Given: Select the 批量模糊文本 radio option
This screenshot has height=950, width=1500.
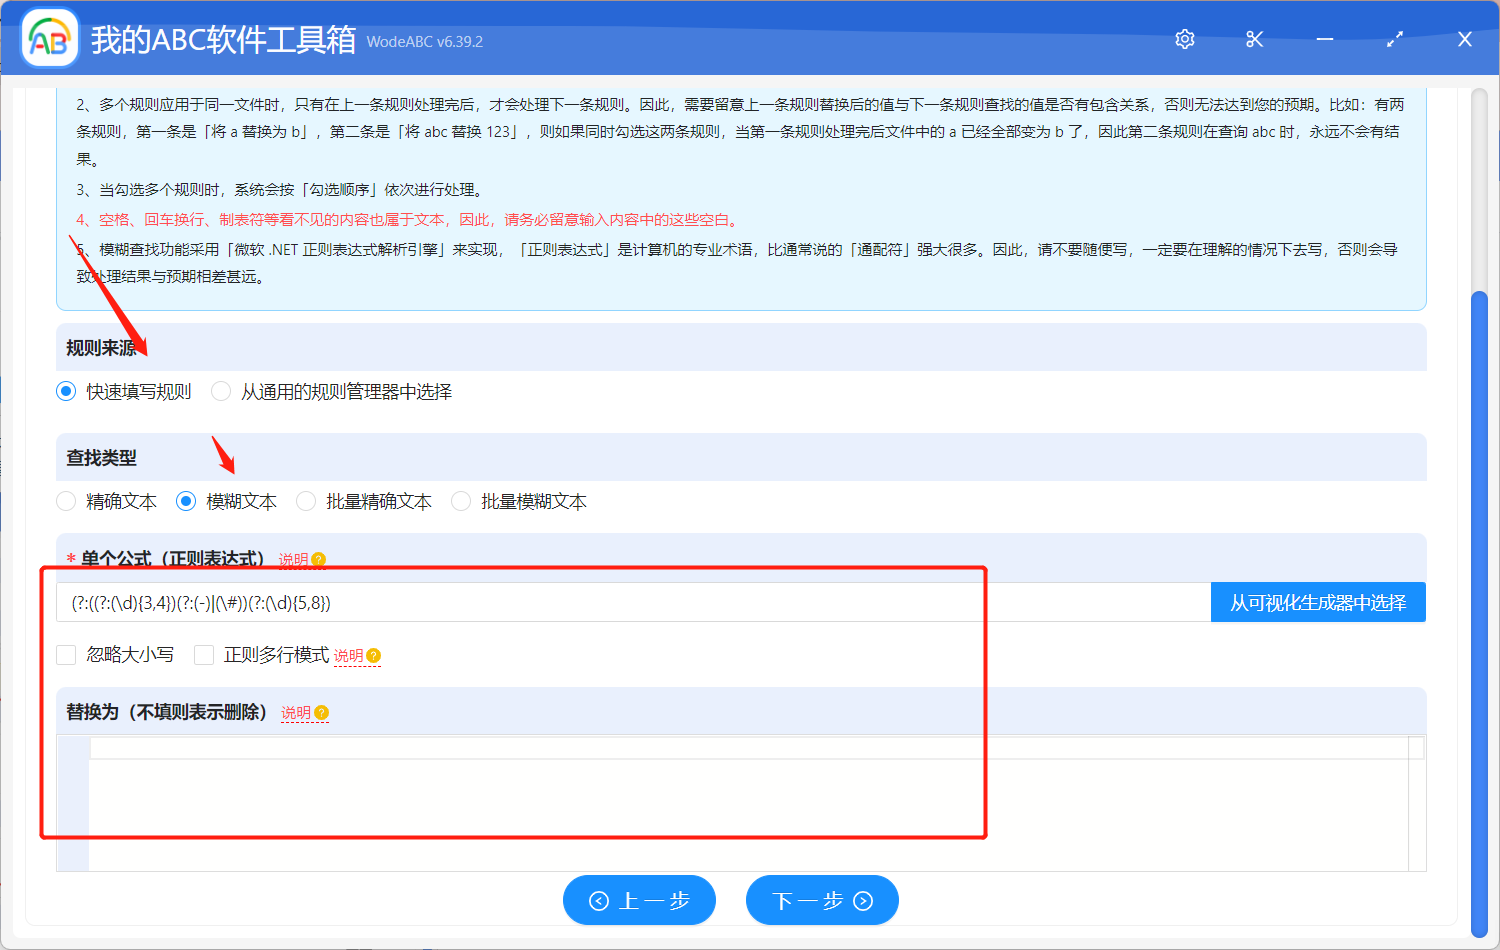Looking at the screenshot, I should 460,501.
